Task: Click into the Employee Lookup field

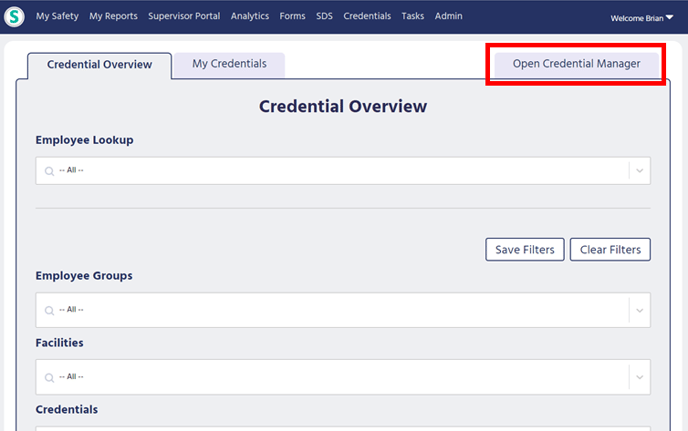Action: pos(343,171)
